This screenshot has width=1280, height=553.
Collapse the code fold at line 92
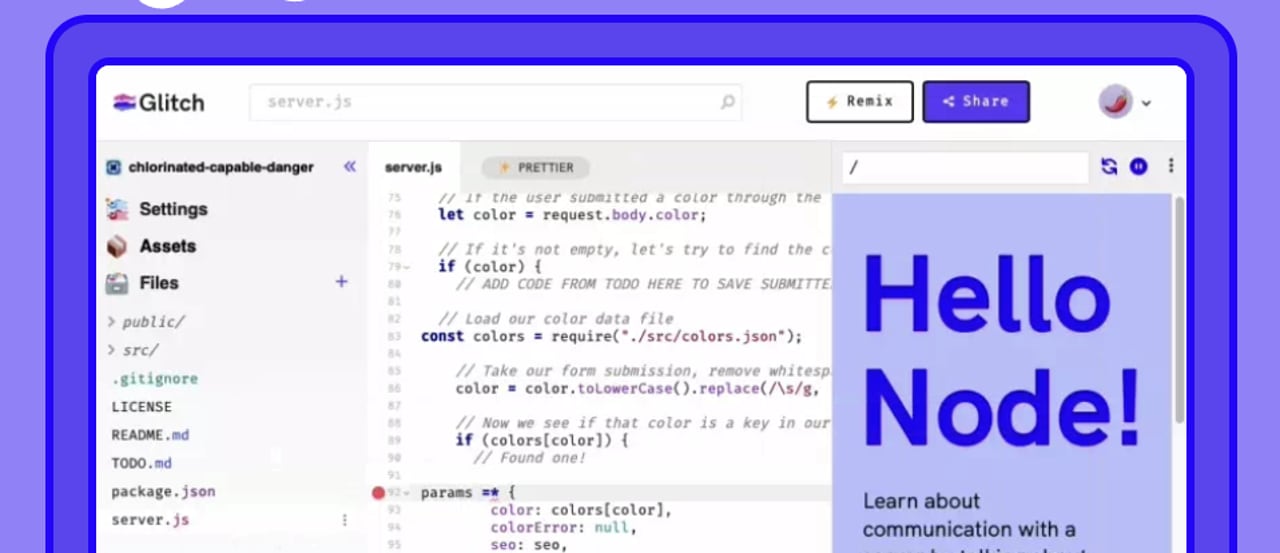tap(407, 493)
